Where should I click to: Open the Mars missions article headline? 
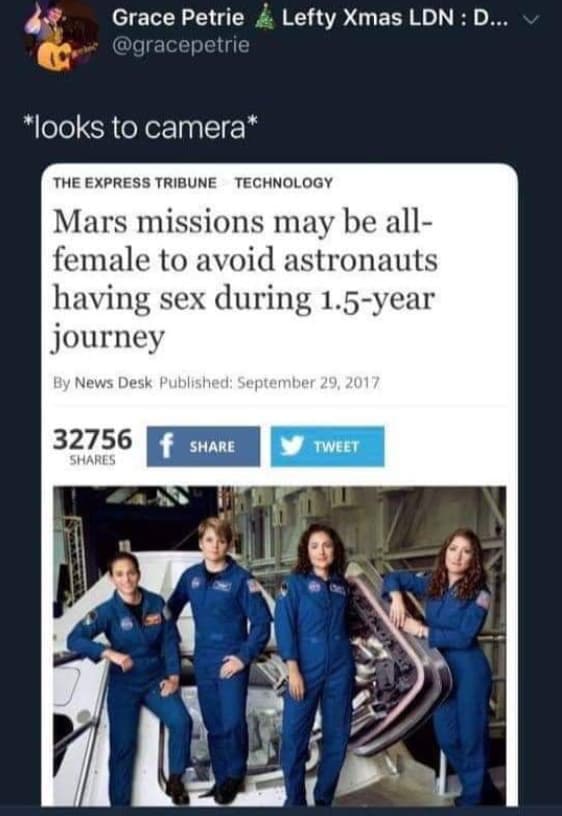click(x=245, y=279)
